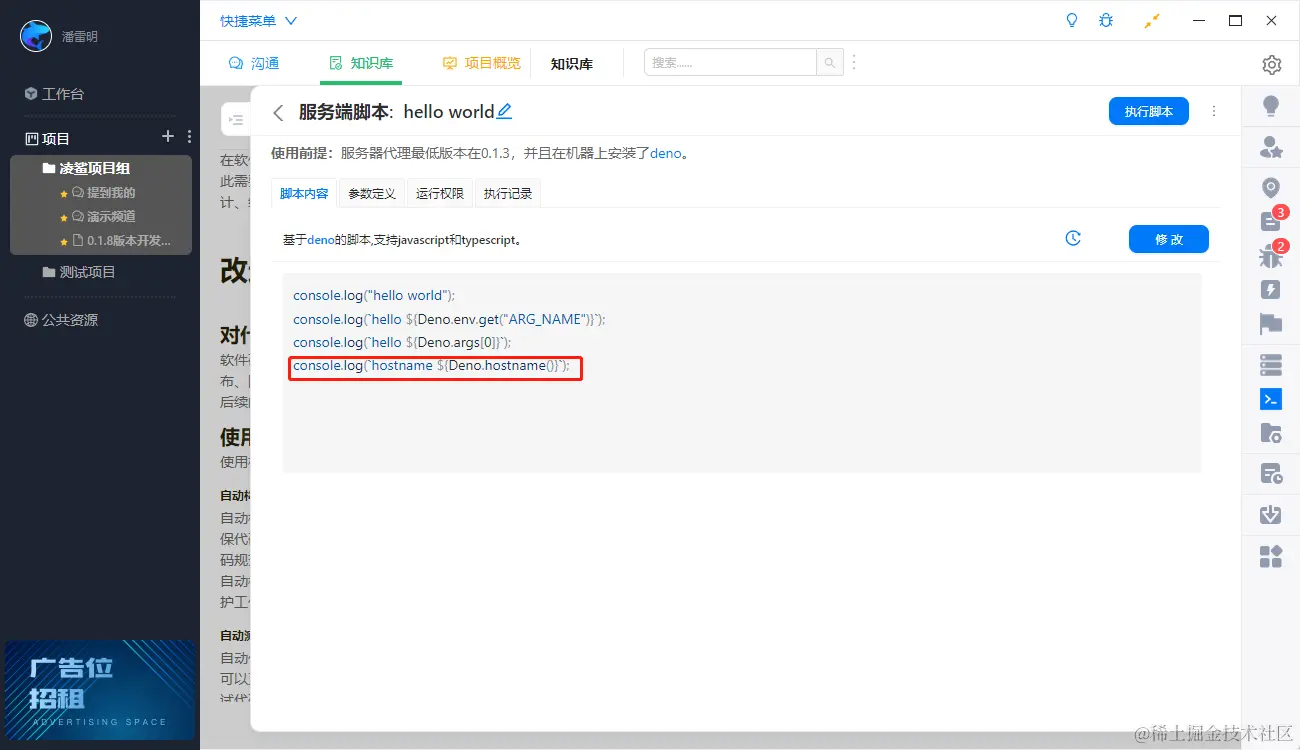Click the blue bug icon in the title bar
The image size is (1300, 750).
pos(1105,20)
